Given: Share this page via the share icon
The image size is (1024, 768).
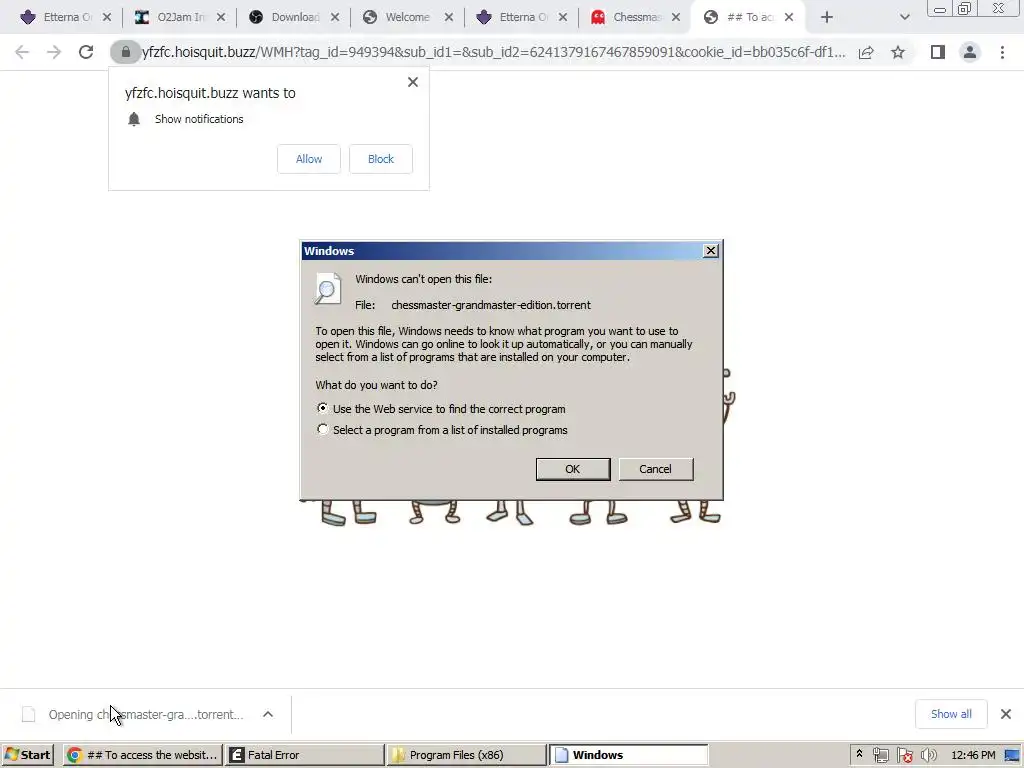Looking at the screenshot, I should tap(866, 52).
